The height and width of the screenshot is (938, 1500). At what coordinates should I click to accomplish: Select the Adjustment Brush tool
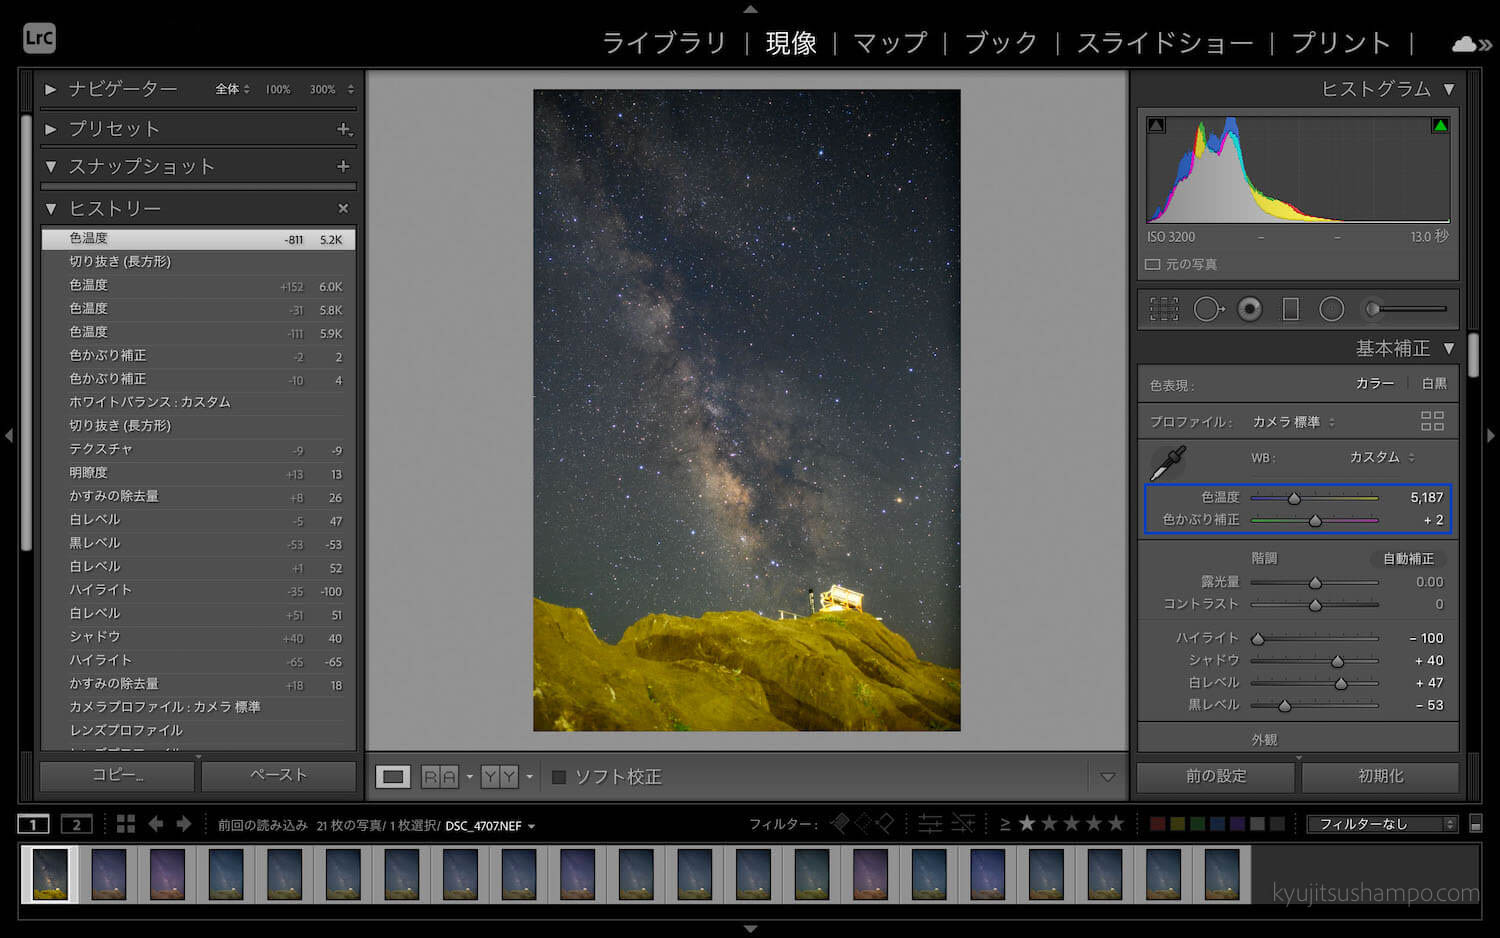[x=1408, y=309]
